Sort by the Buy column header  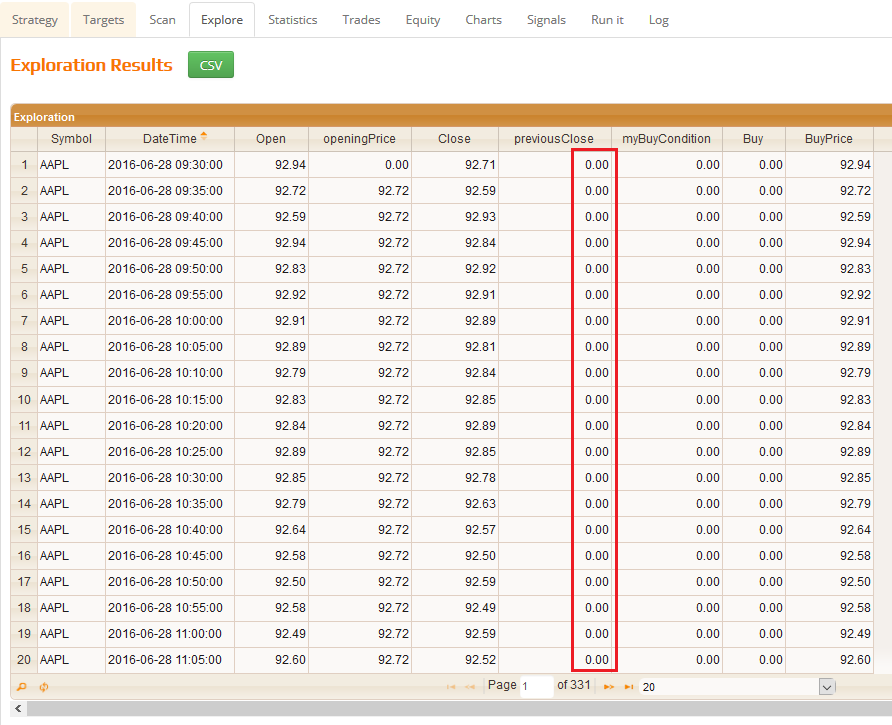[x=753, y=139]
